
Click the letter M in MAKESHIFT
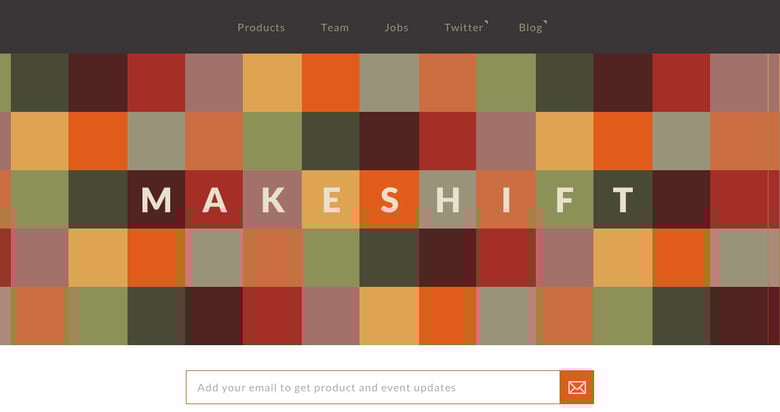(x=156, y=200)
